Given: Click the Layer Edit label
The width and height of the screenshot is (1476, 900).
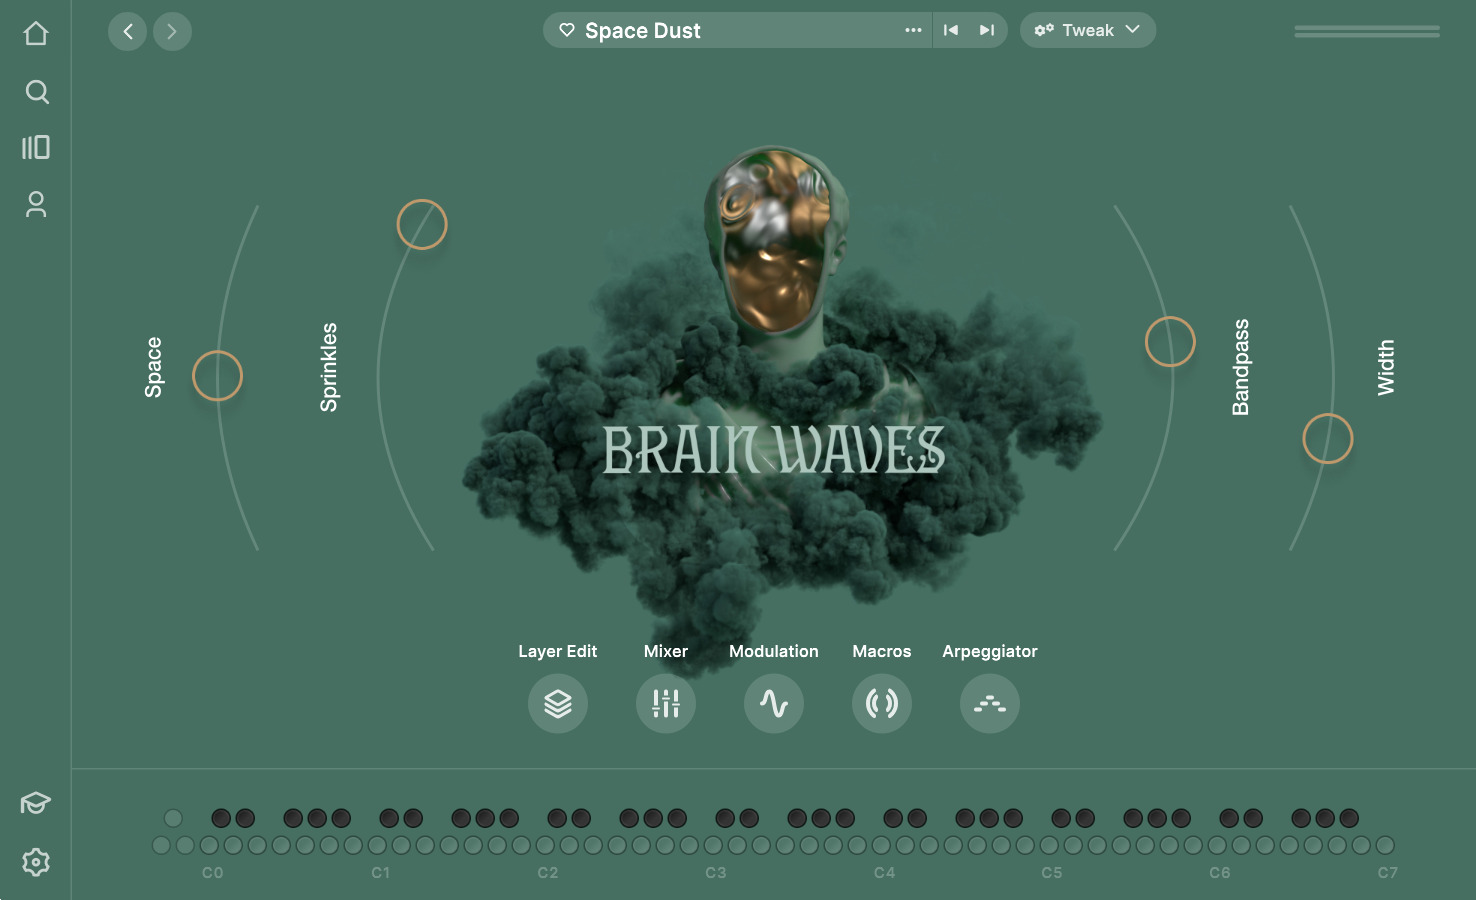Looking at the screenshot, I should pos(558,651).
